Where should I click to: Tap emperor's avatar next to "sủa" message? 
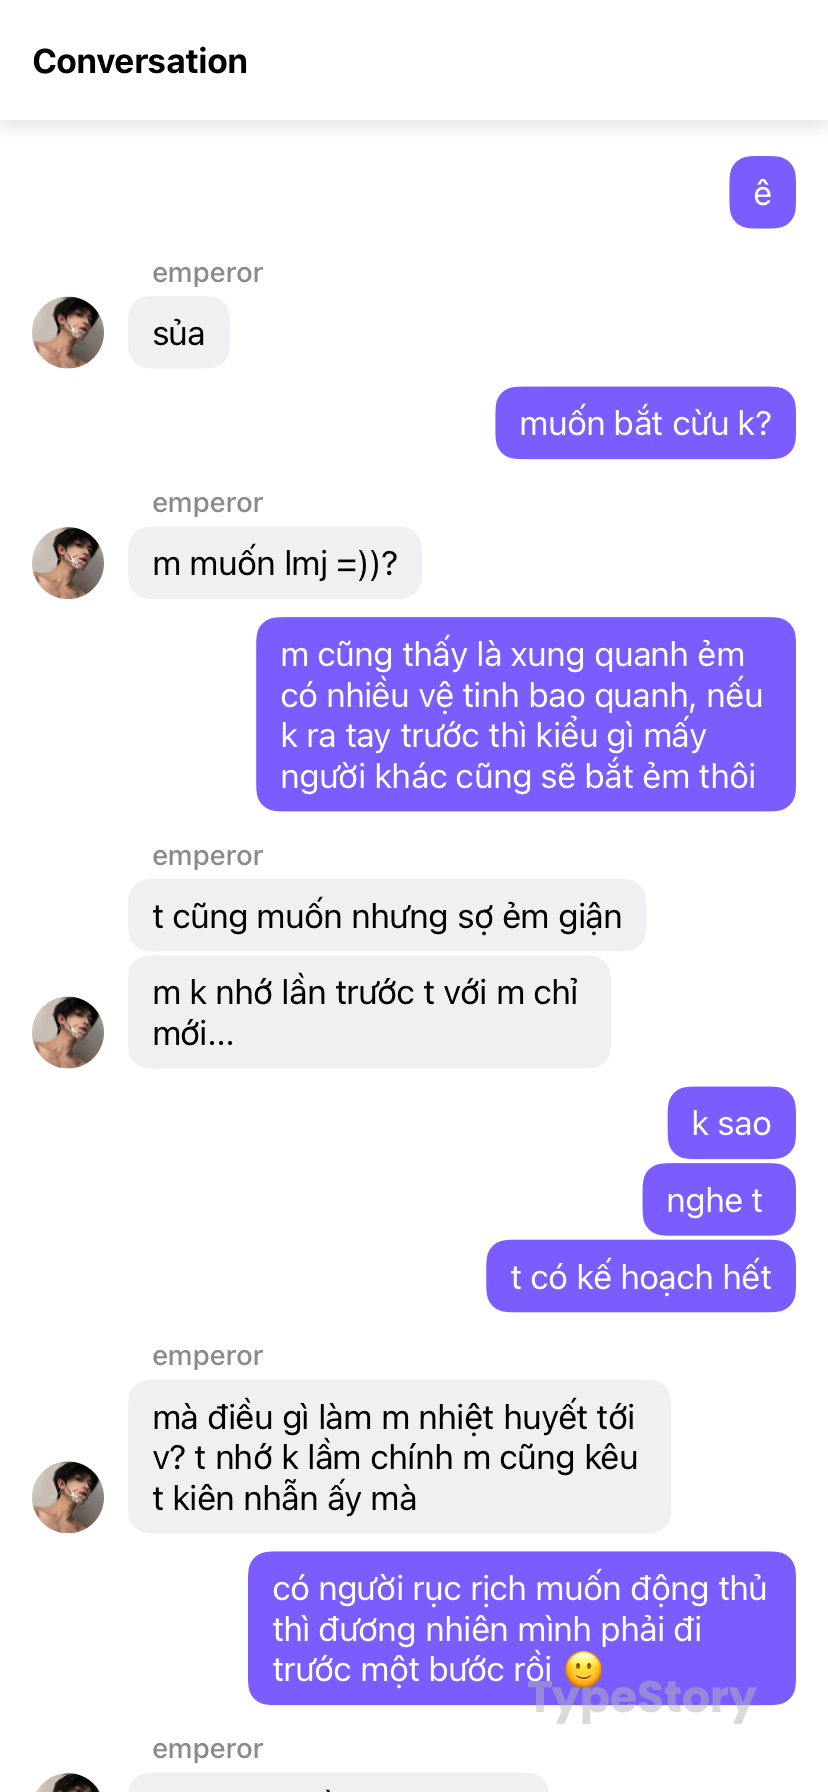(x=68, y=332)
